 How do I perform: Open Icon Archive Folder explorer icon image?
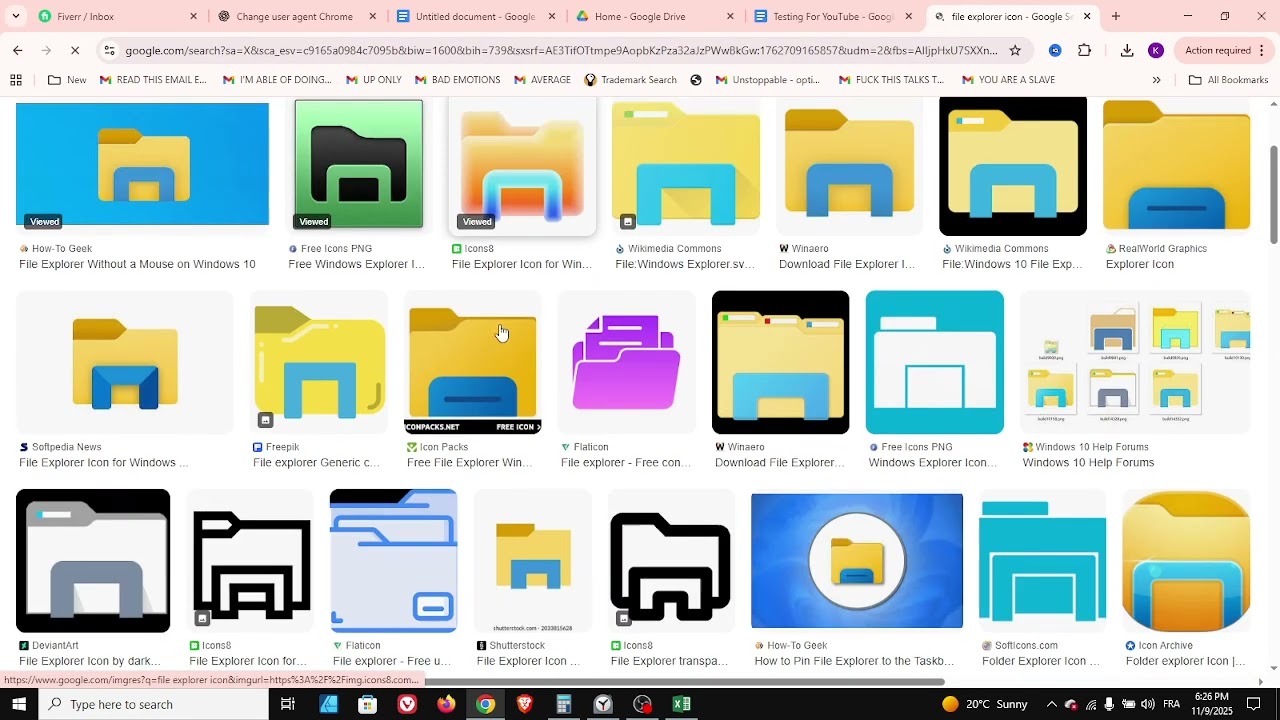[x=1186, y=561]
